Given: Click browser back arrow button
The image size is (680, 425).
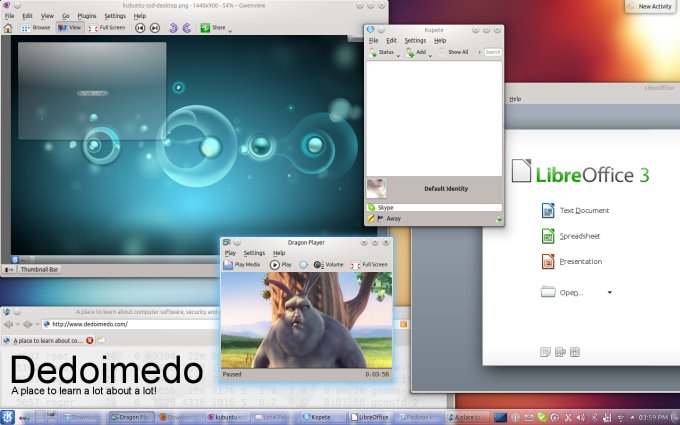Looking at the screenshot, I should point(8,324).
